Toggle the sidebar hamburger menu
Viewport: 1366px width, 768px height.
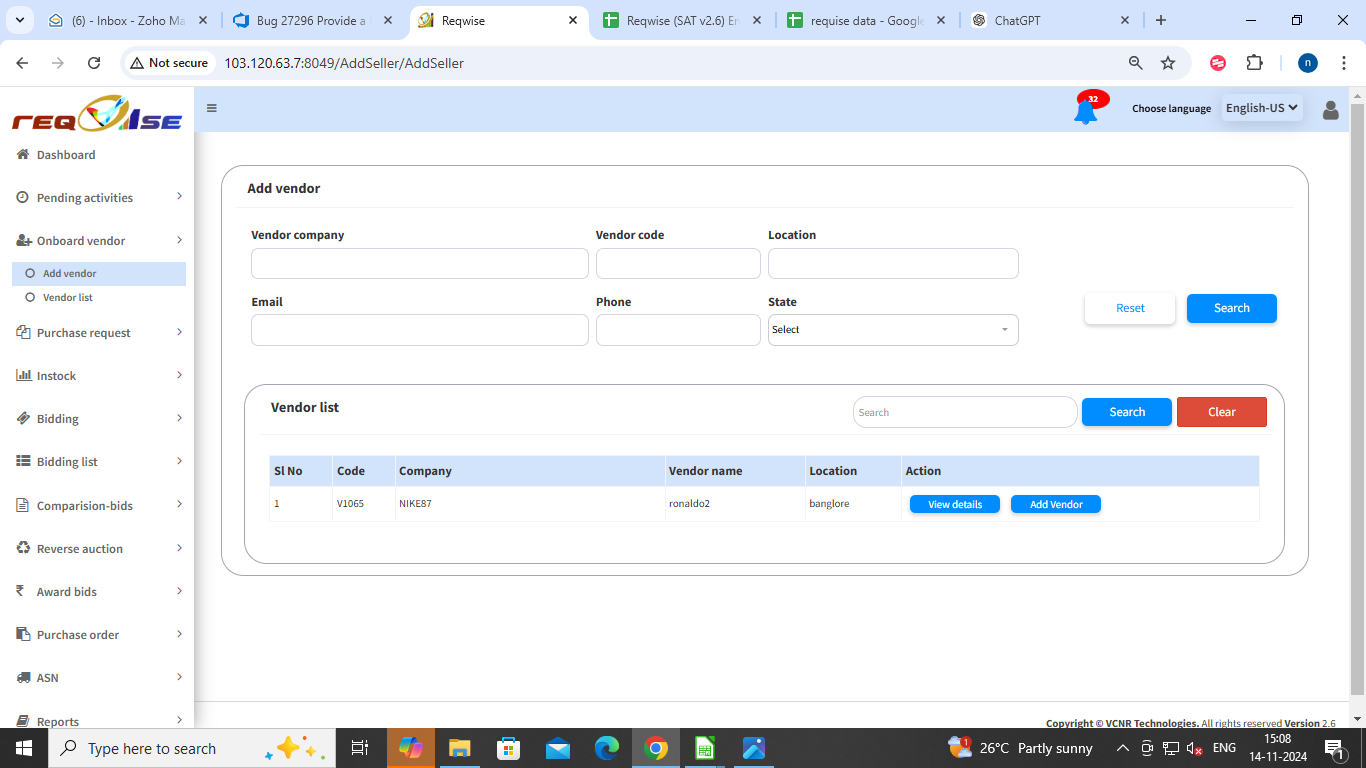[x=212, y=108]
